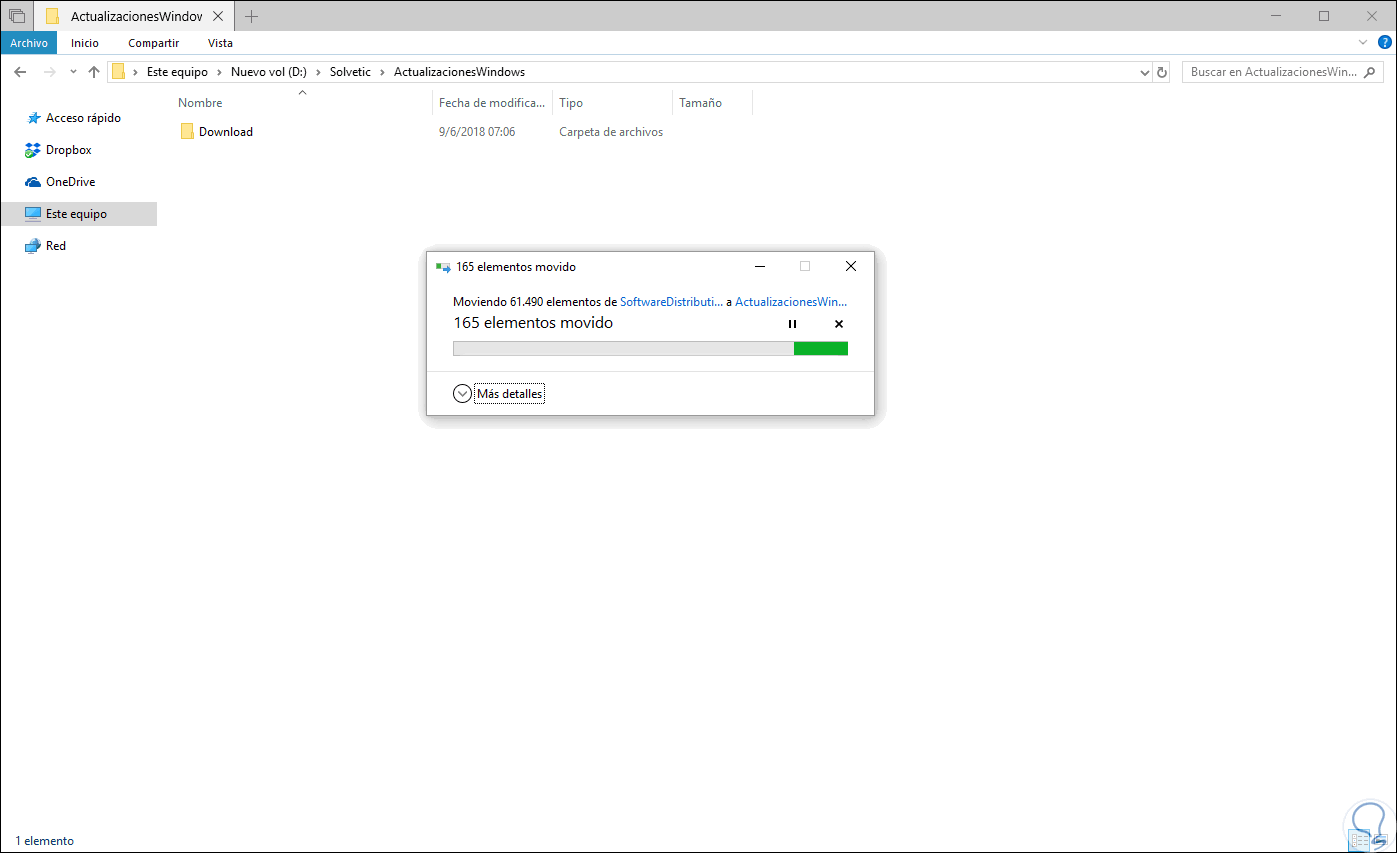Click the folder icon in address bar
Screen dimensions: 1397x853
(x=118, y=72)
